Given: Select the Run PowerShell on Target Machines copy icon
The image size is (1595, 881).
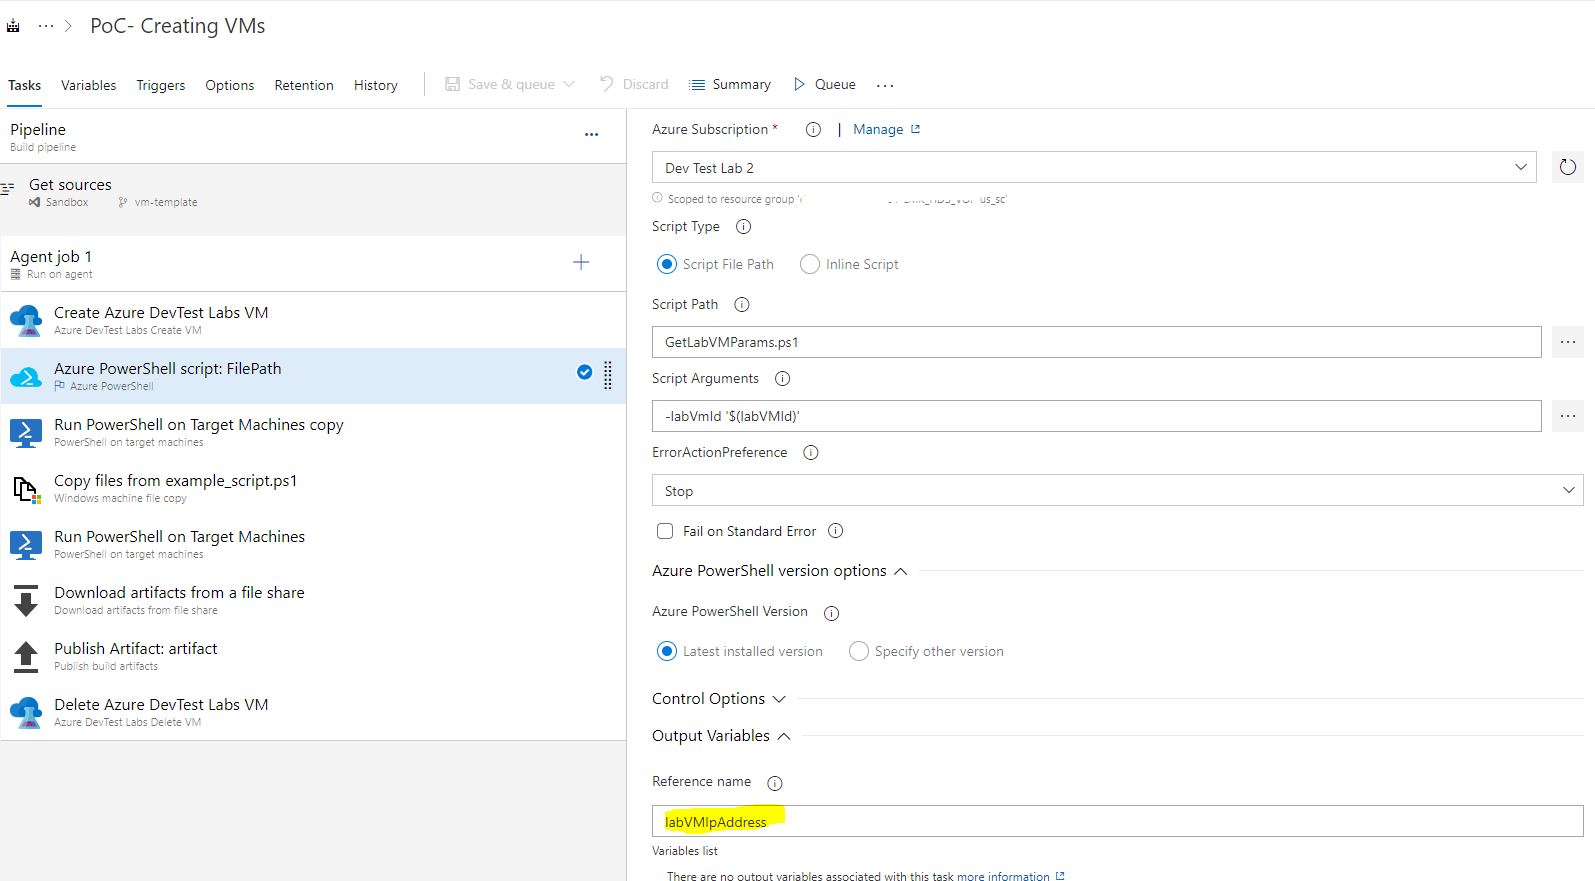Looking at the screenshot, I should coord(26,432).
